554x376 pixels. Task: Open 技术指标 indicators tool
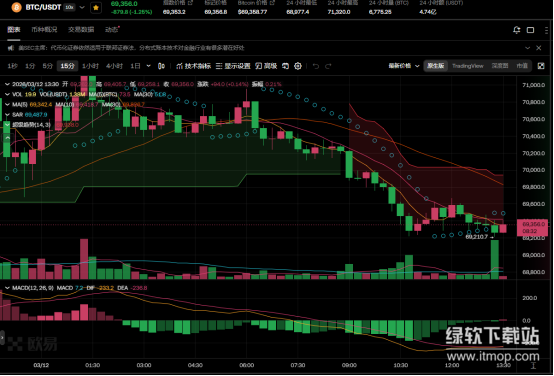click(193, 66)
